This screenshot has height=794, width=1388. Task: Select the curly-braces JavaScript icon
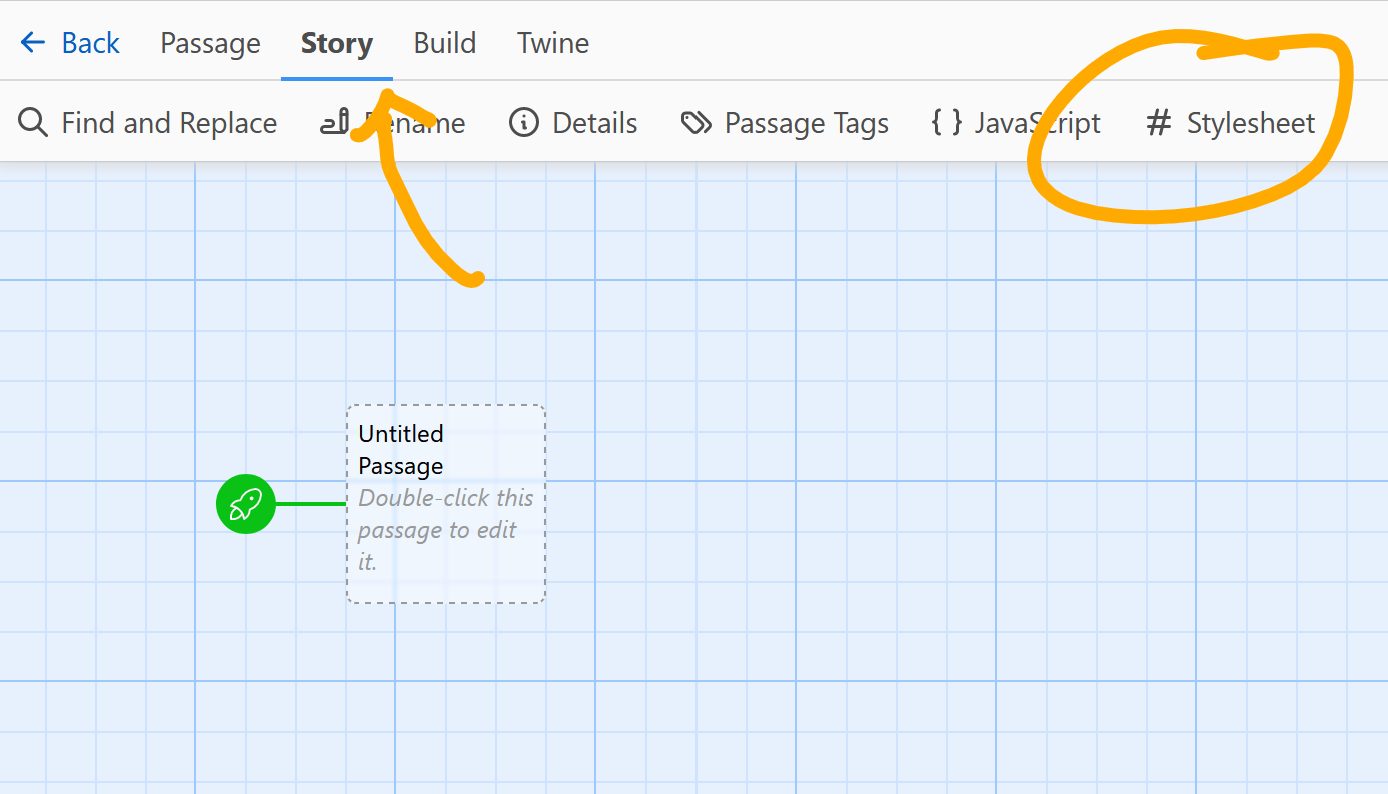click(x=944, y=122)
